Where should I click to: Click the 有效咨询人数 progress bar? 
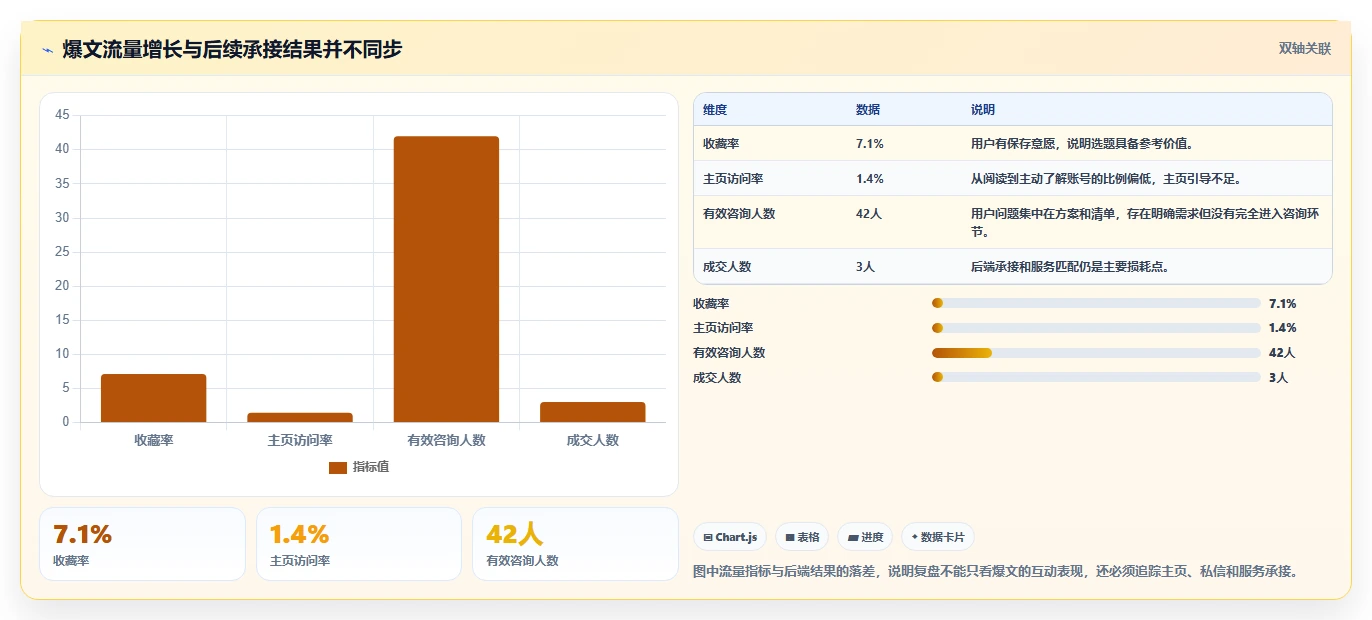click(x=1096, y=352)
